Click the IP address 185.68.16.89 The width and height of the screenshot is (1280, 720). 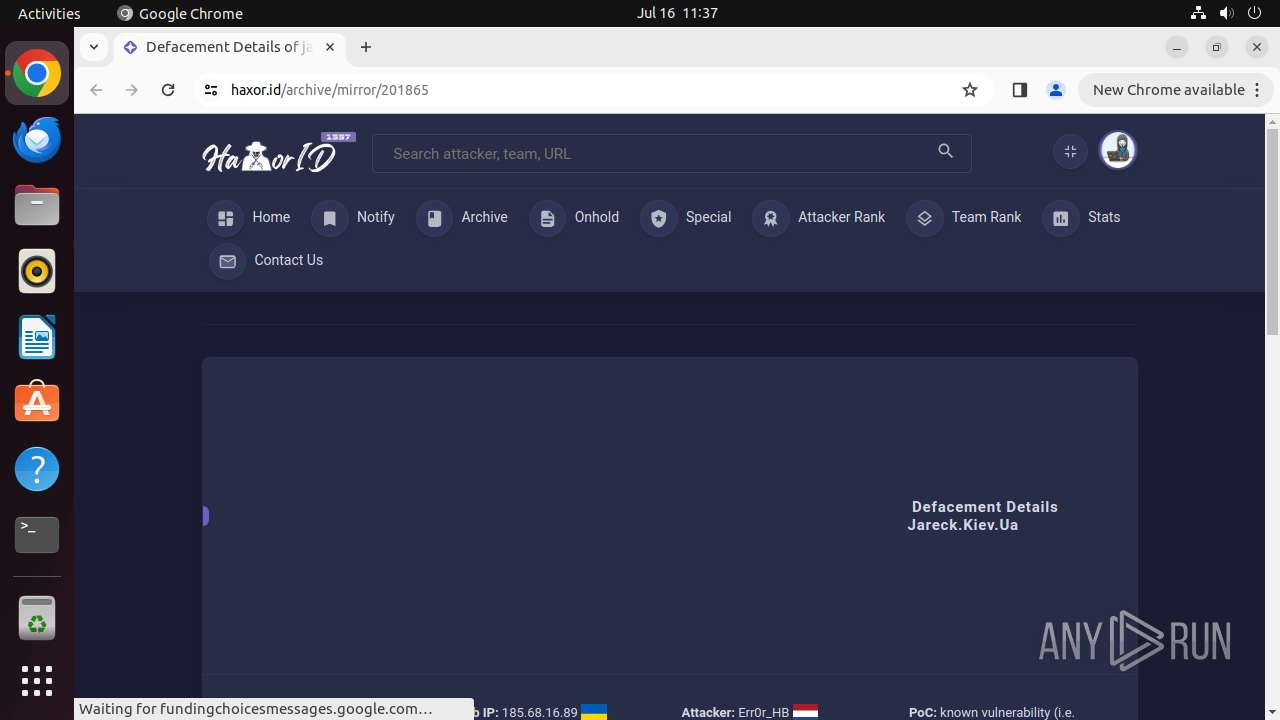tap(540, 712)
